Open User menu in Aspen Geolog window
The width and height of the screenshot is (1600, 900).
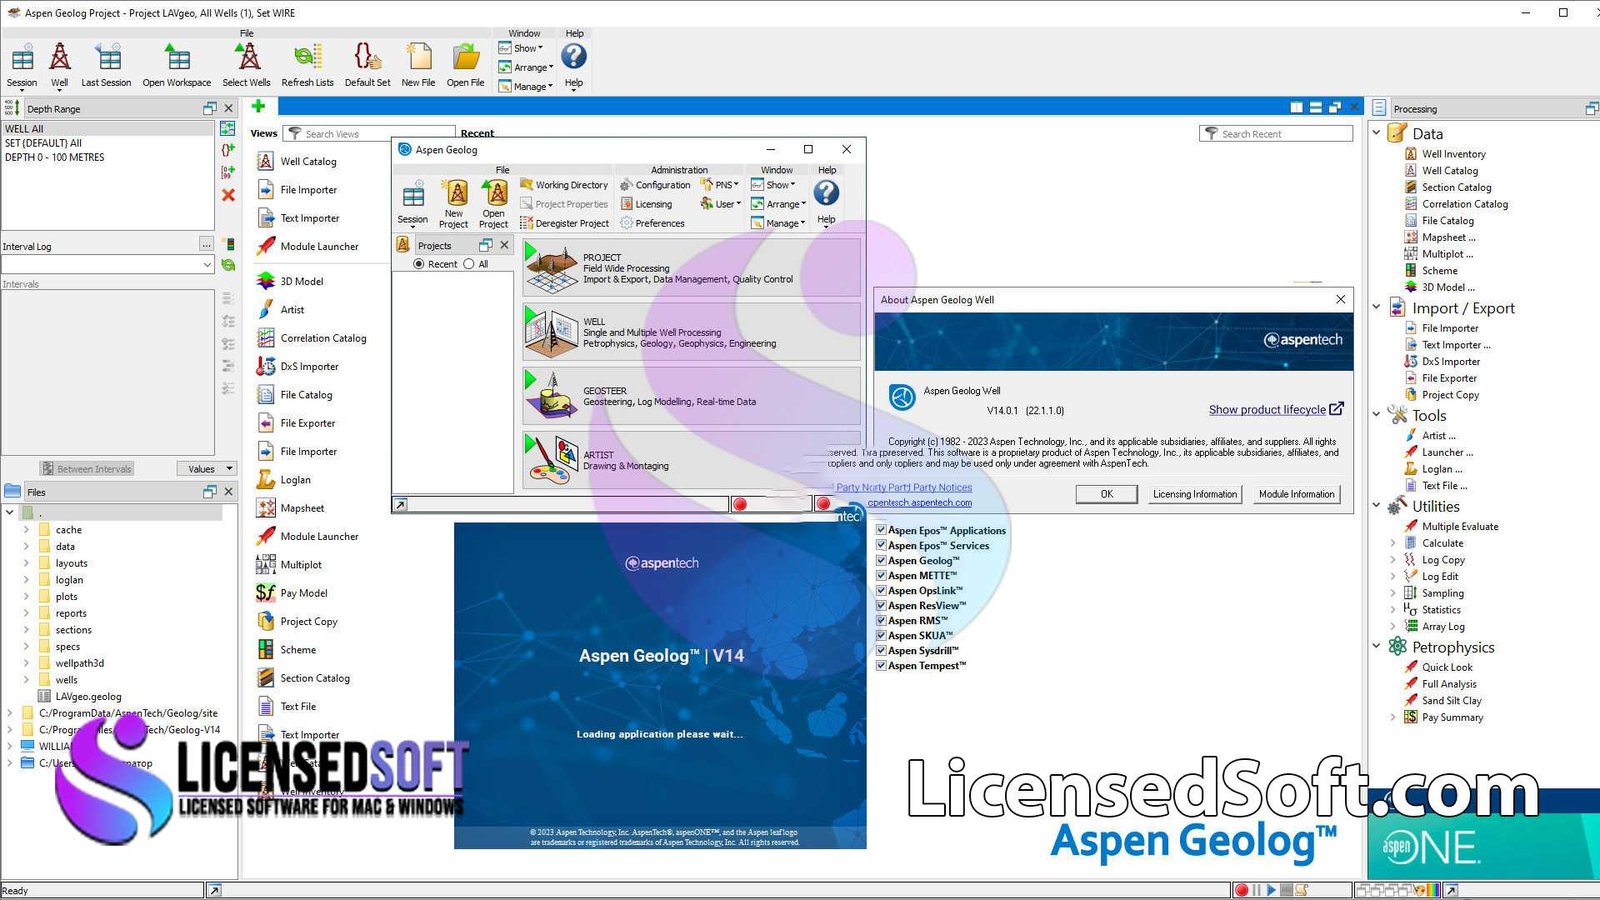pos(721,204)
